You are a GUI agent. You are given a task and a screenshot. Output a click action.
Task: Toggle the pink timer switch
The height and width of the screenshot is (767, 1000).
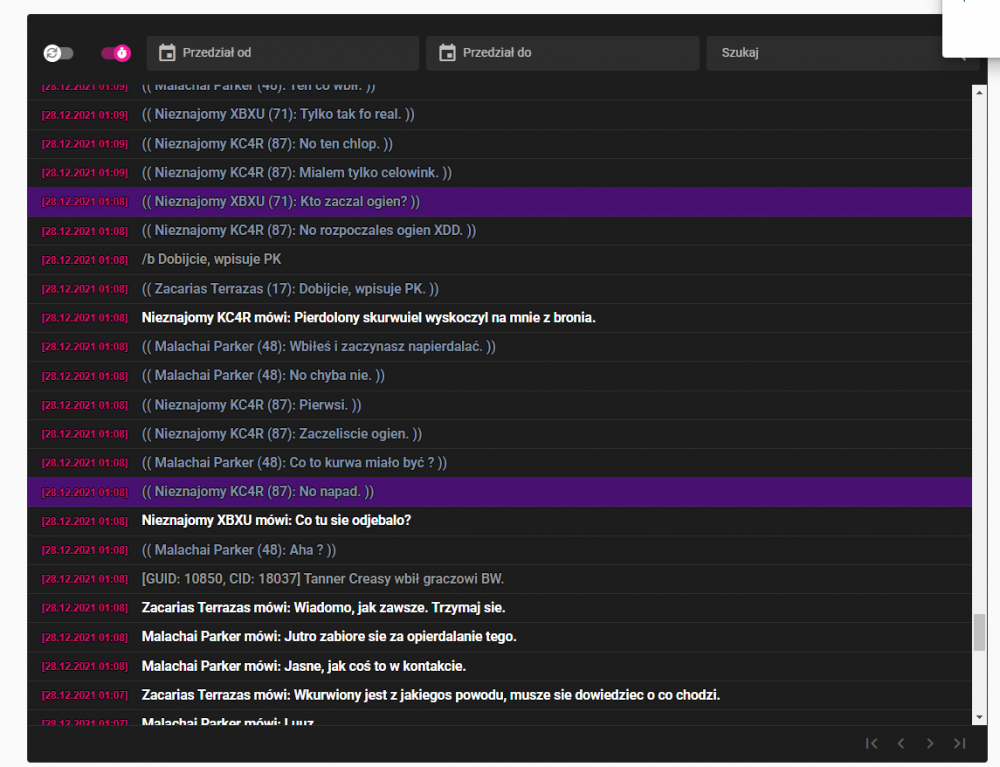pos(116,53)
